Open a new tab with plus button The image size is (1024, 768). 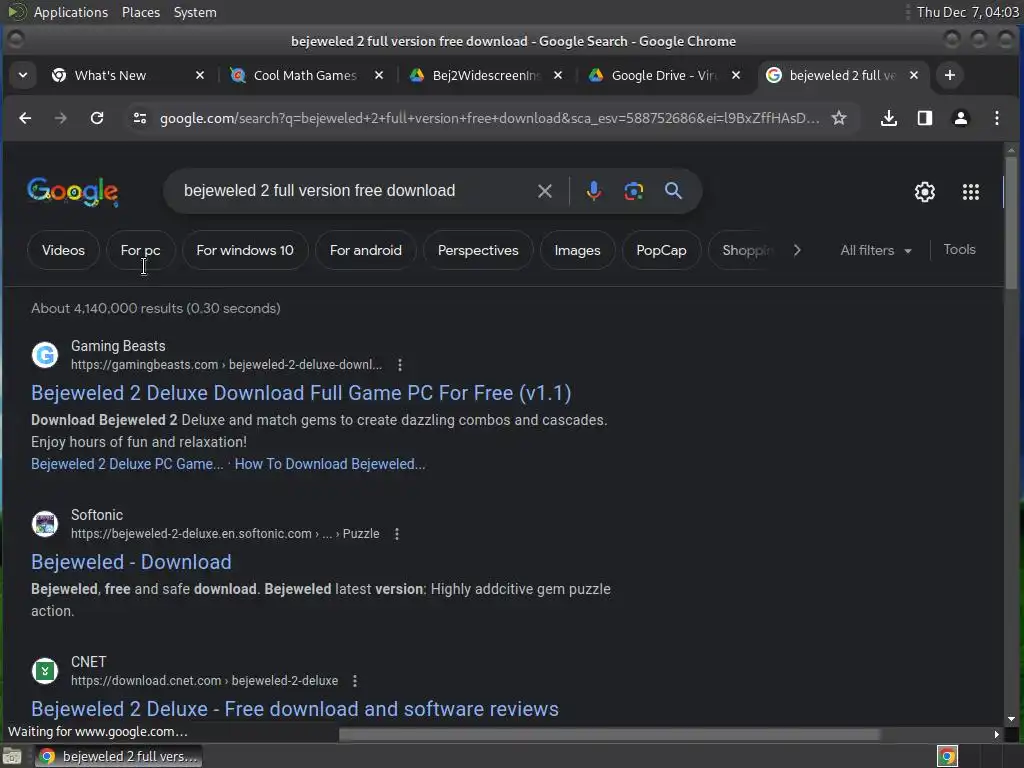(950, 75)
